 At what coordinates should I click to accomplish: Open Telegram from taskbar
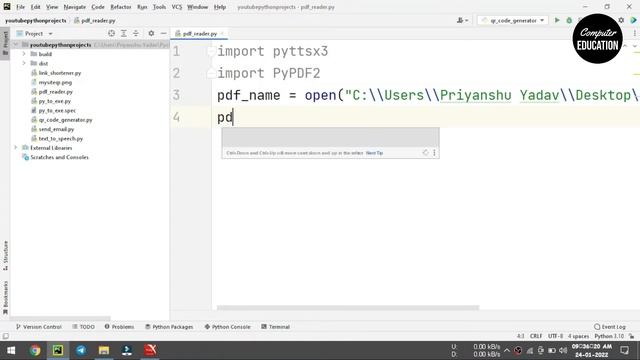click(81, 350)
